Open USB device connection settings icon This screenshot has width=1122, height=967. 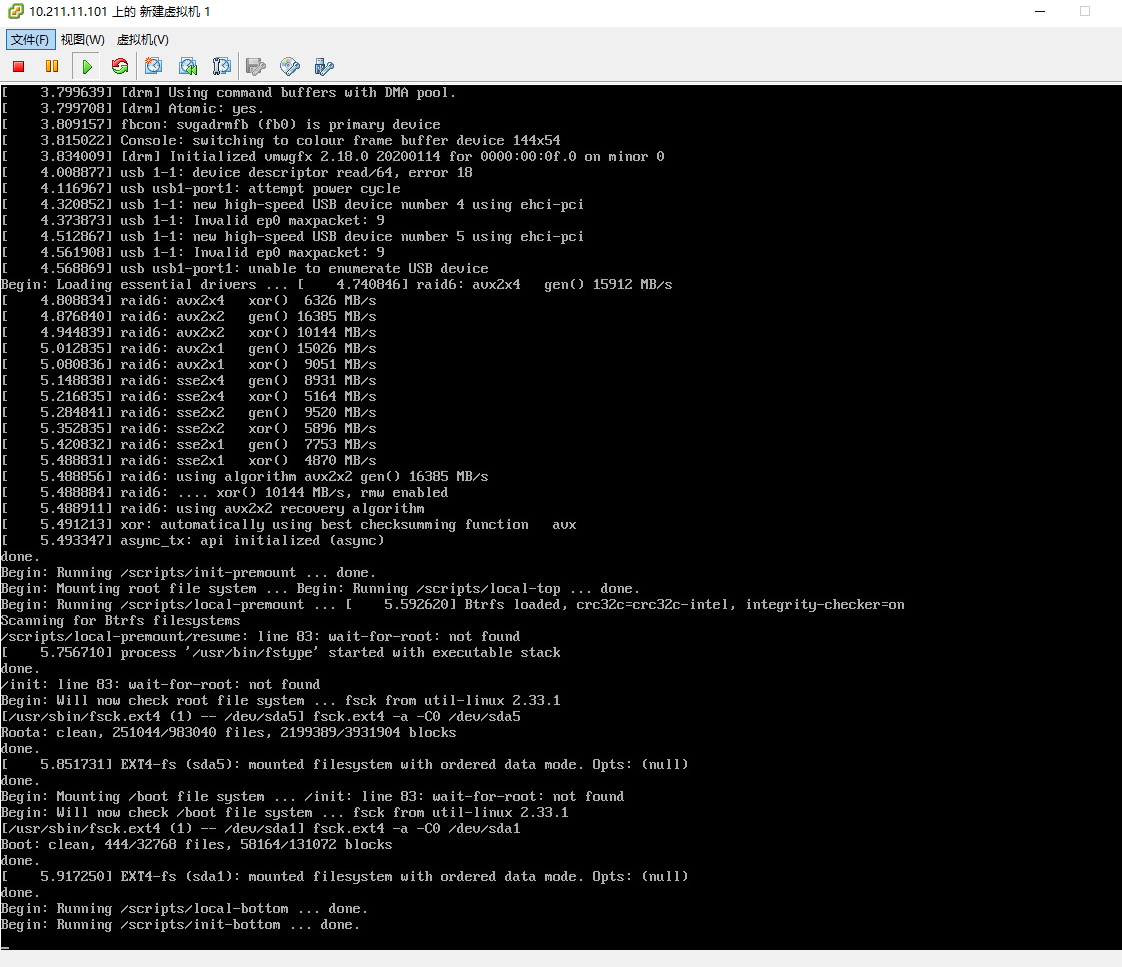(x=324, y=67)
